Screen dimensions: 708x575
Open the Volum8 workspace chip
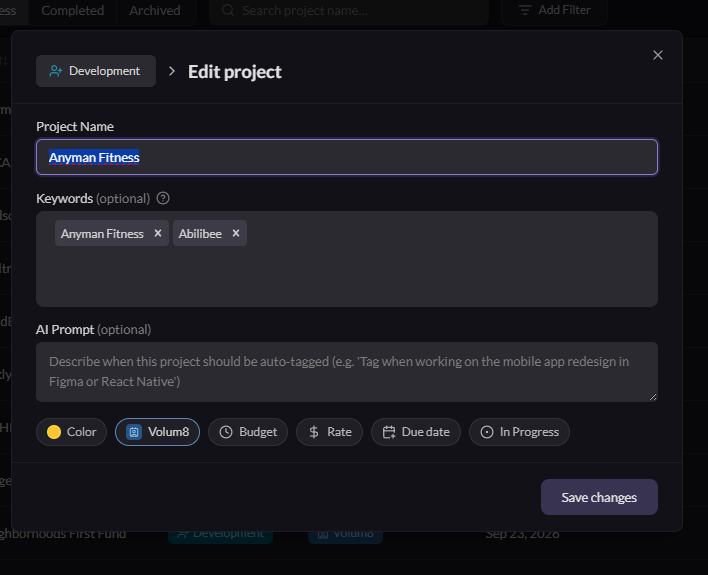coord(157,432)
